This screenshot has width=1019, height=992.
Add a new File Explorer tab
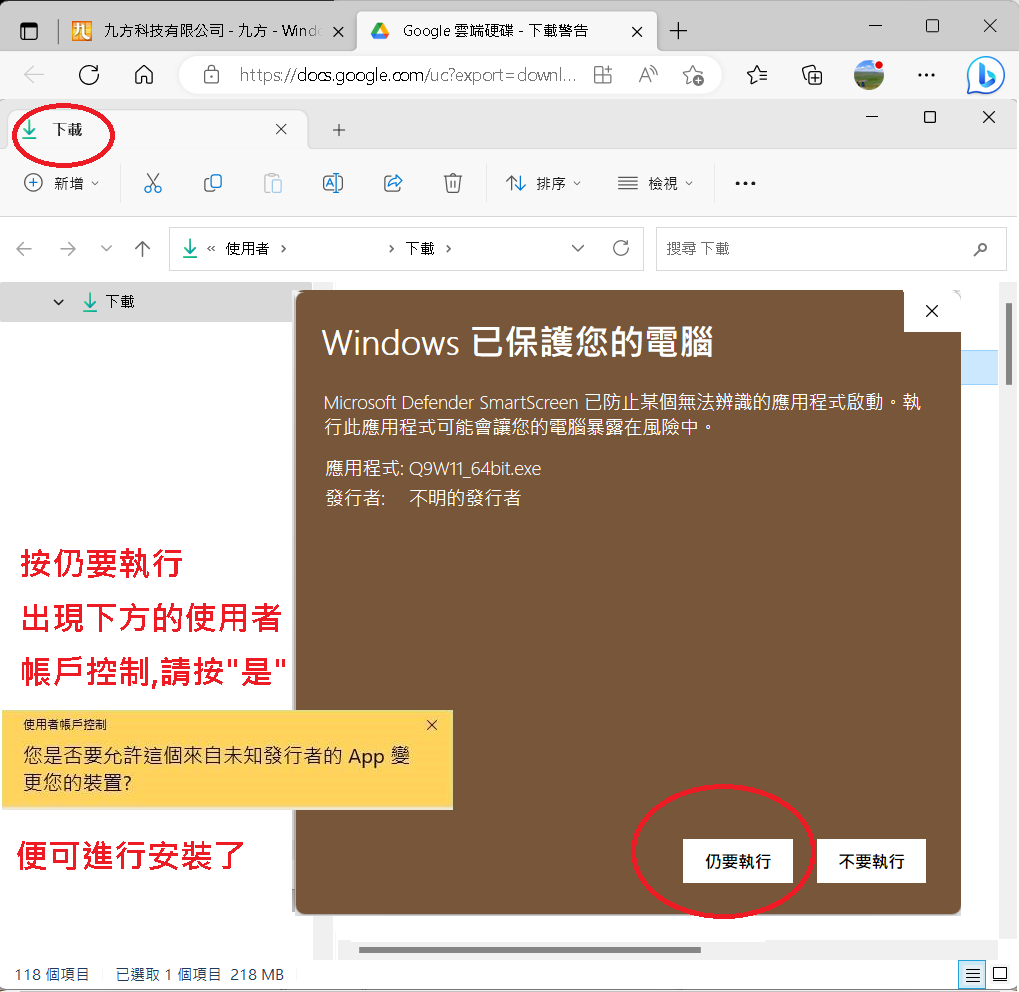(339, 130)
